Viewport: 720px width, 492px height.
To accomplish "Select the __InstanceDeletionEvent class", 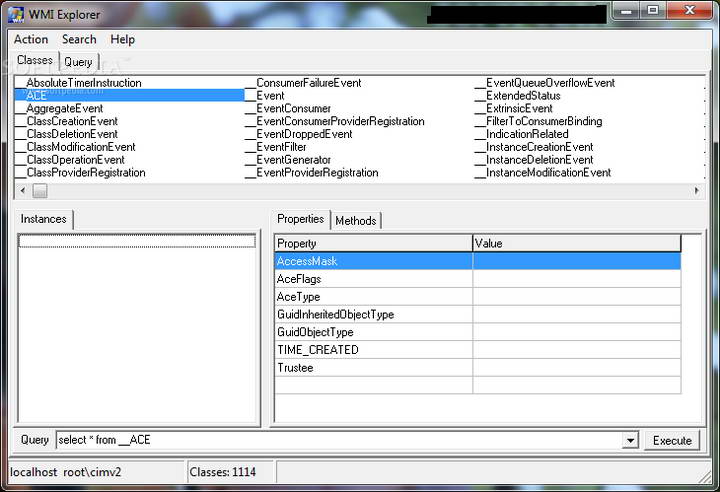I will (x=534, y=160).
